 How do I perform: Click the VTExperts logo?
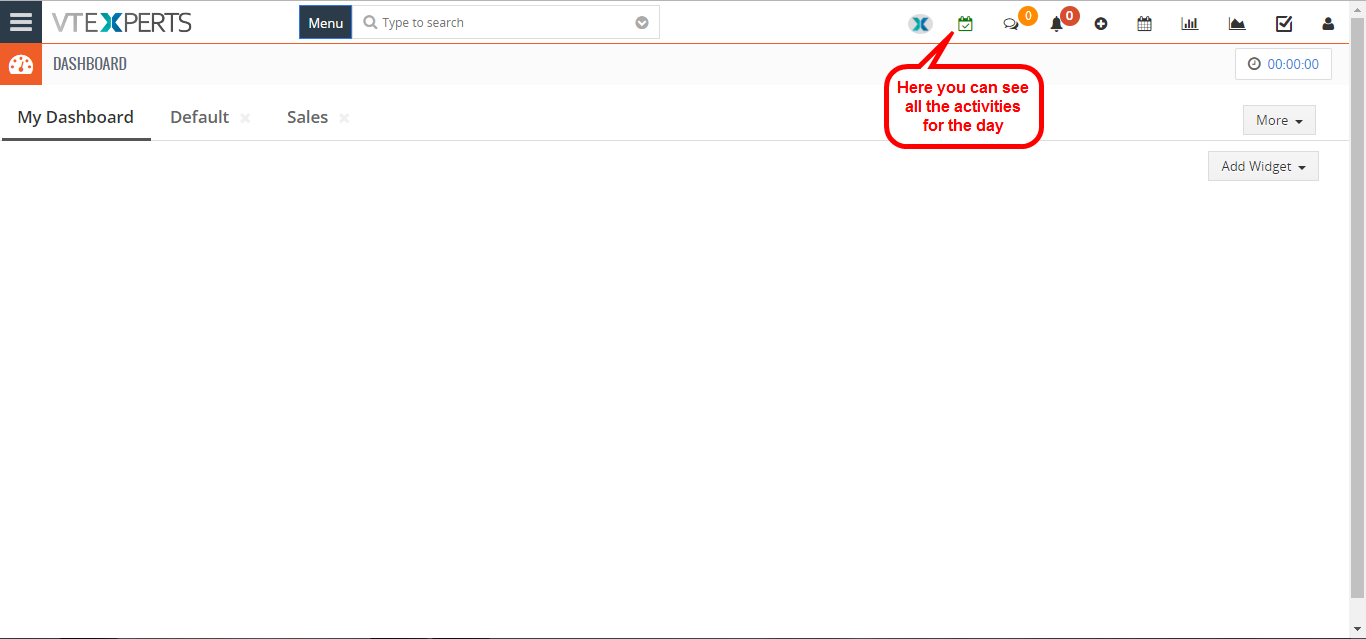tap(122, 22)
